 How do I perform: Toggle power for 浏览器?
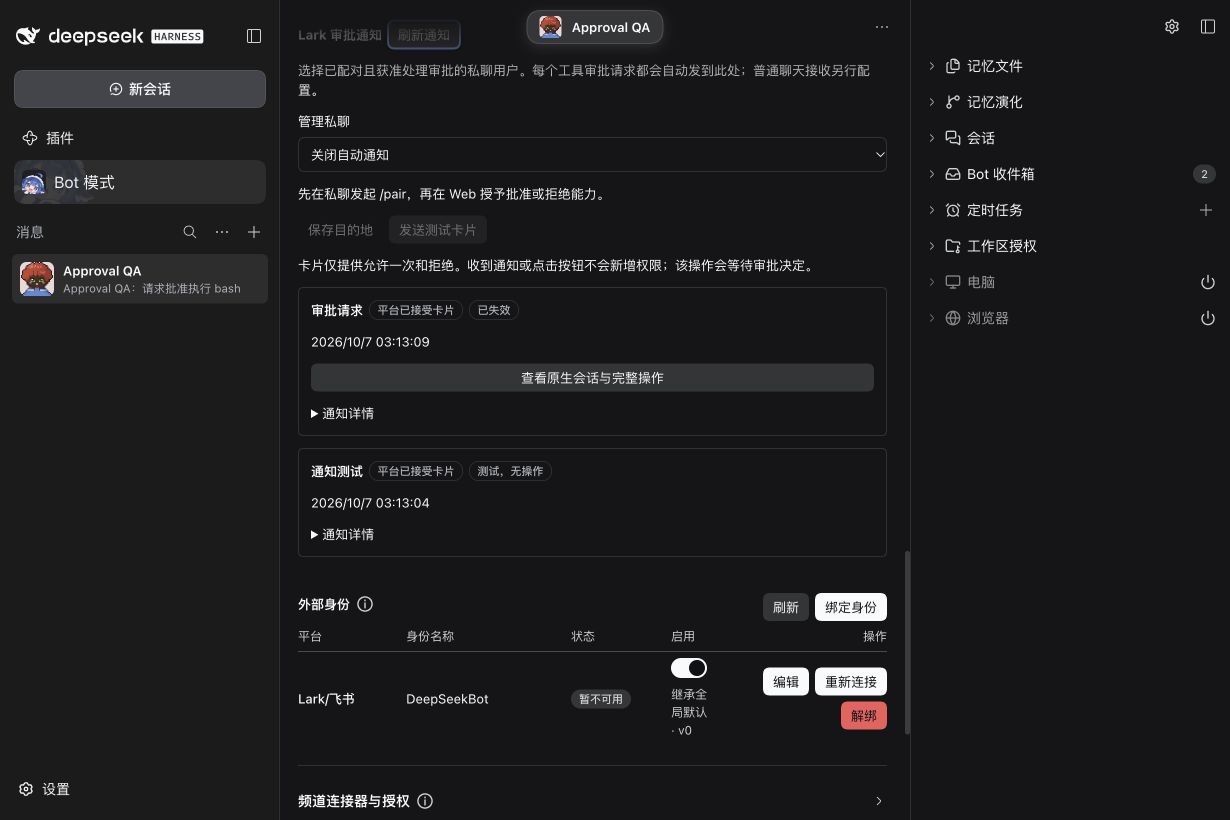1208,318
